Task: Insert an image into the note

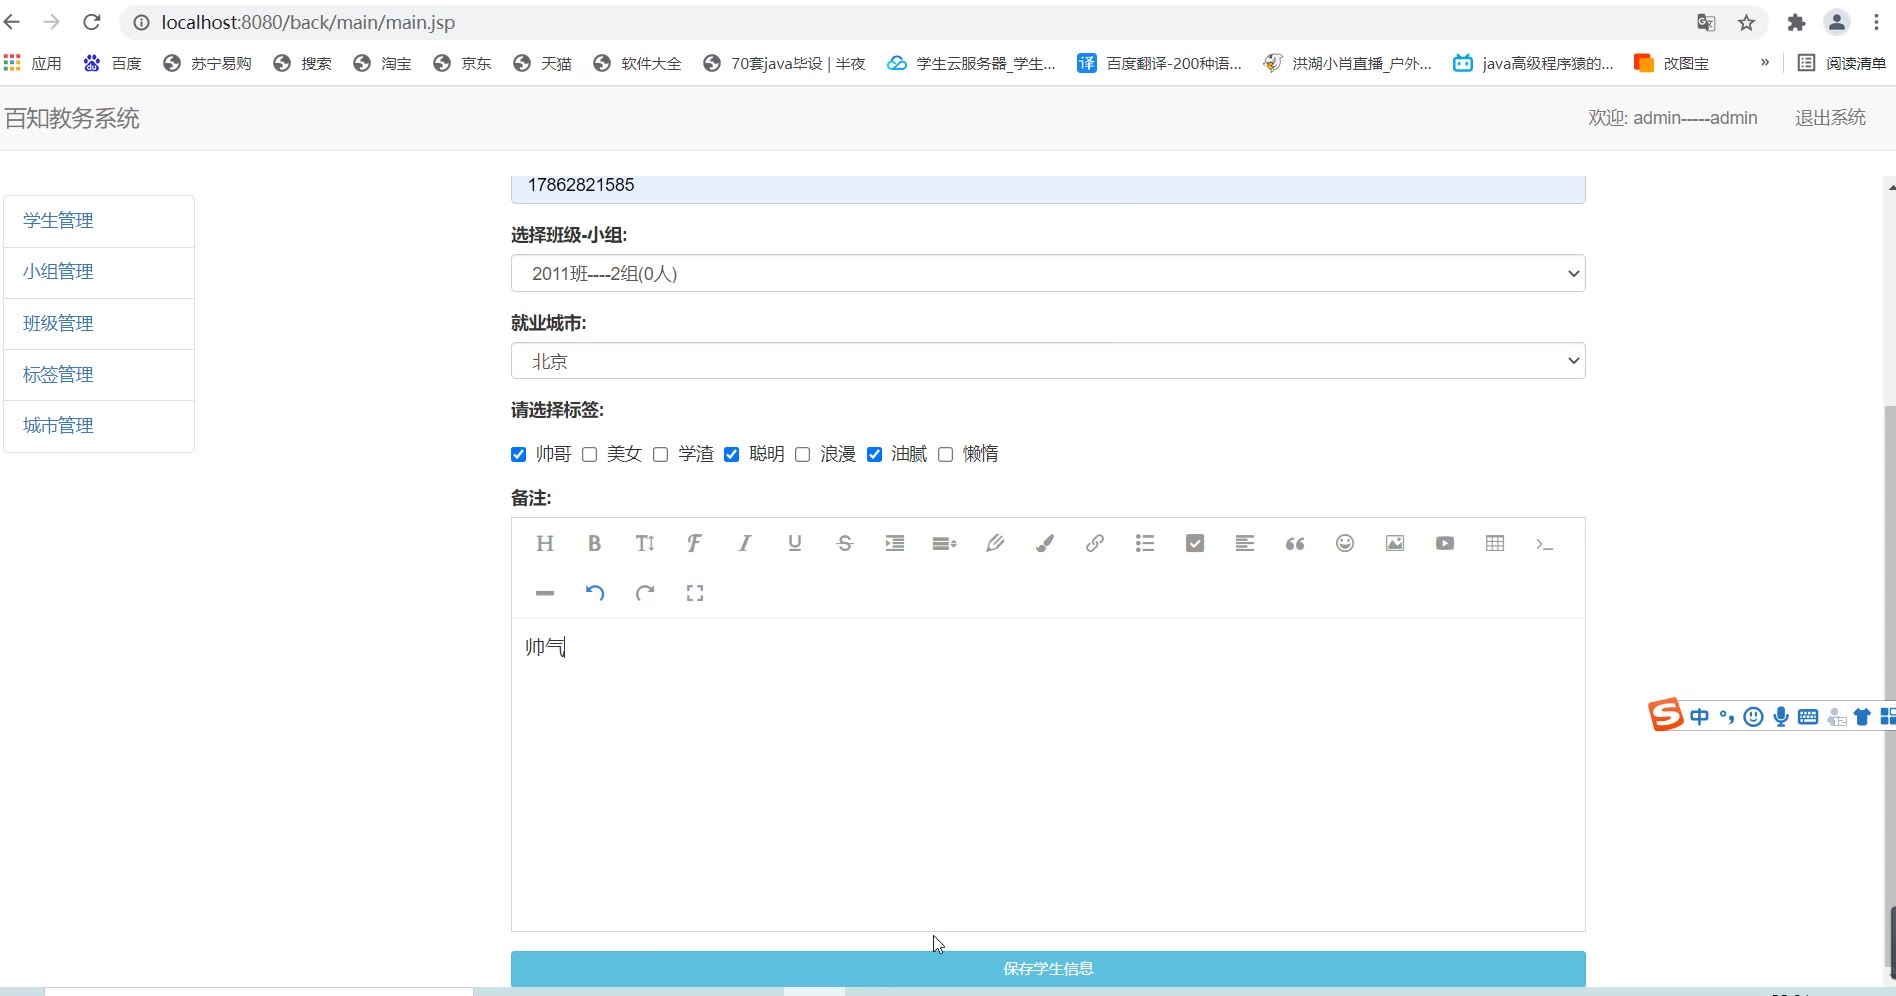Action: (x=1395, y=543)
